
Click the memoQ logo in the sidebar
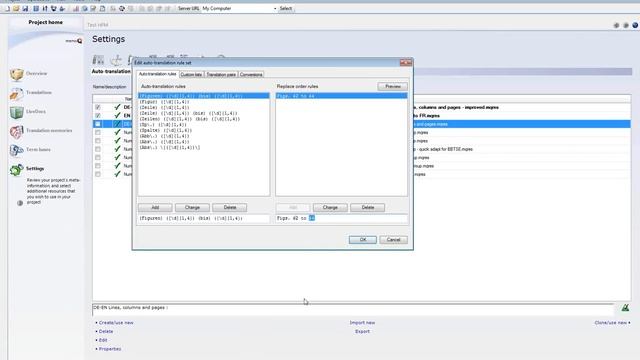(74, 41)
